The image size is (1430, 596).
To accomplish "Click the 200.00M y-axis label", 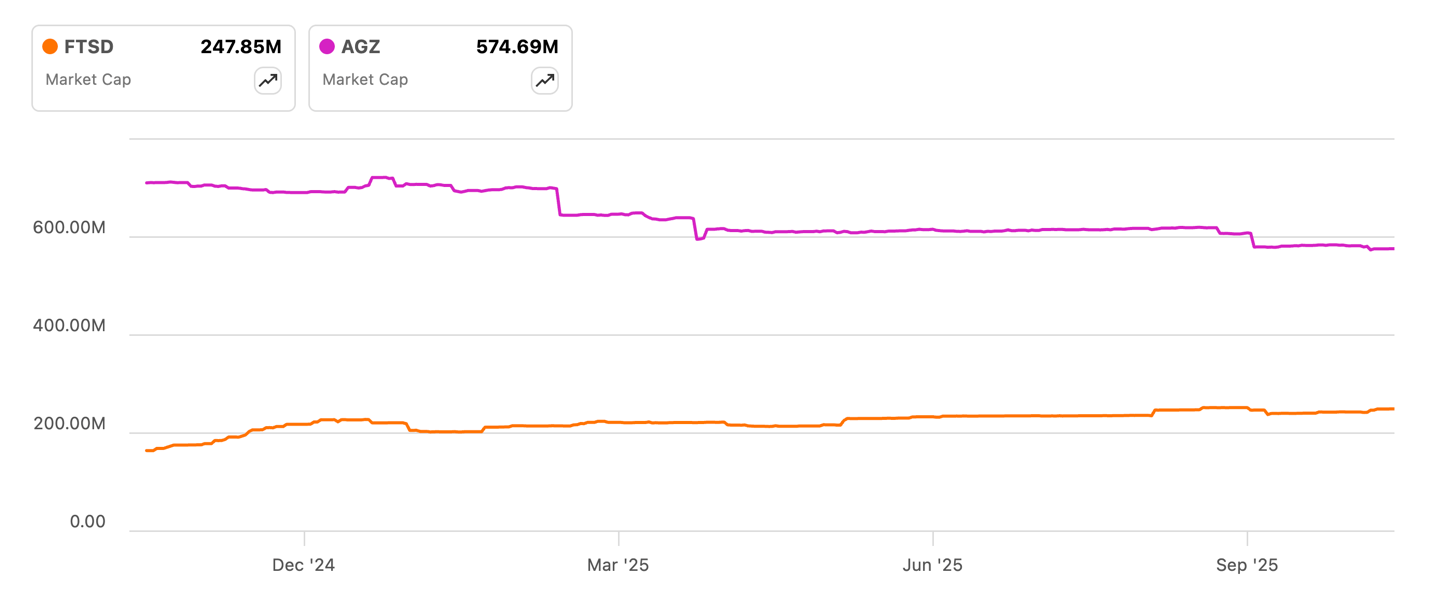I will point(68,424).
